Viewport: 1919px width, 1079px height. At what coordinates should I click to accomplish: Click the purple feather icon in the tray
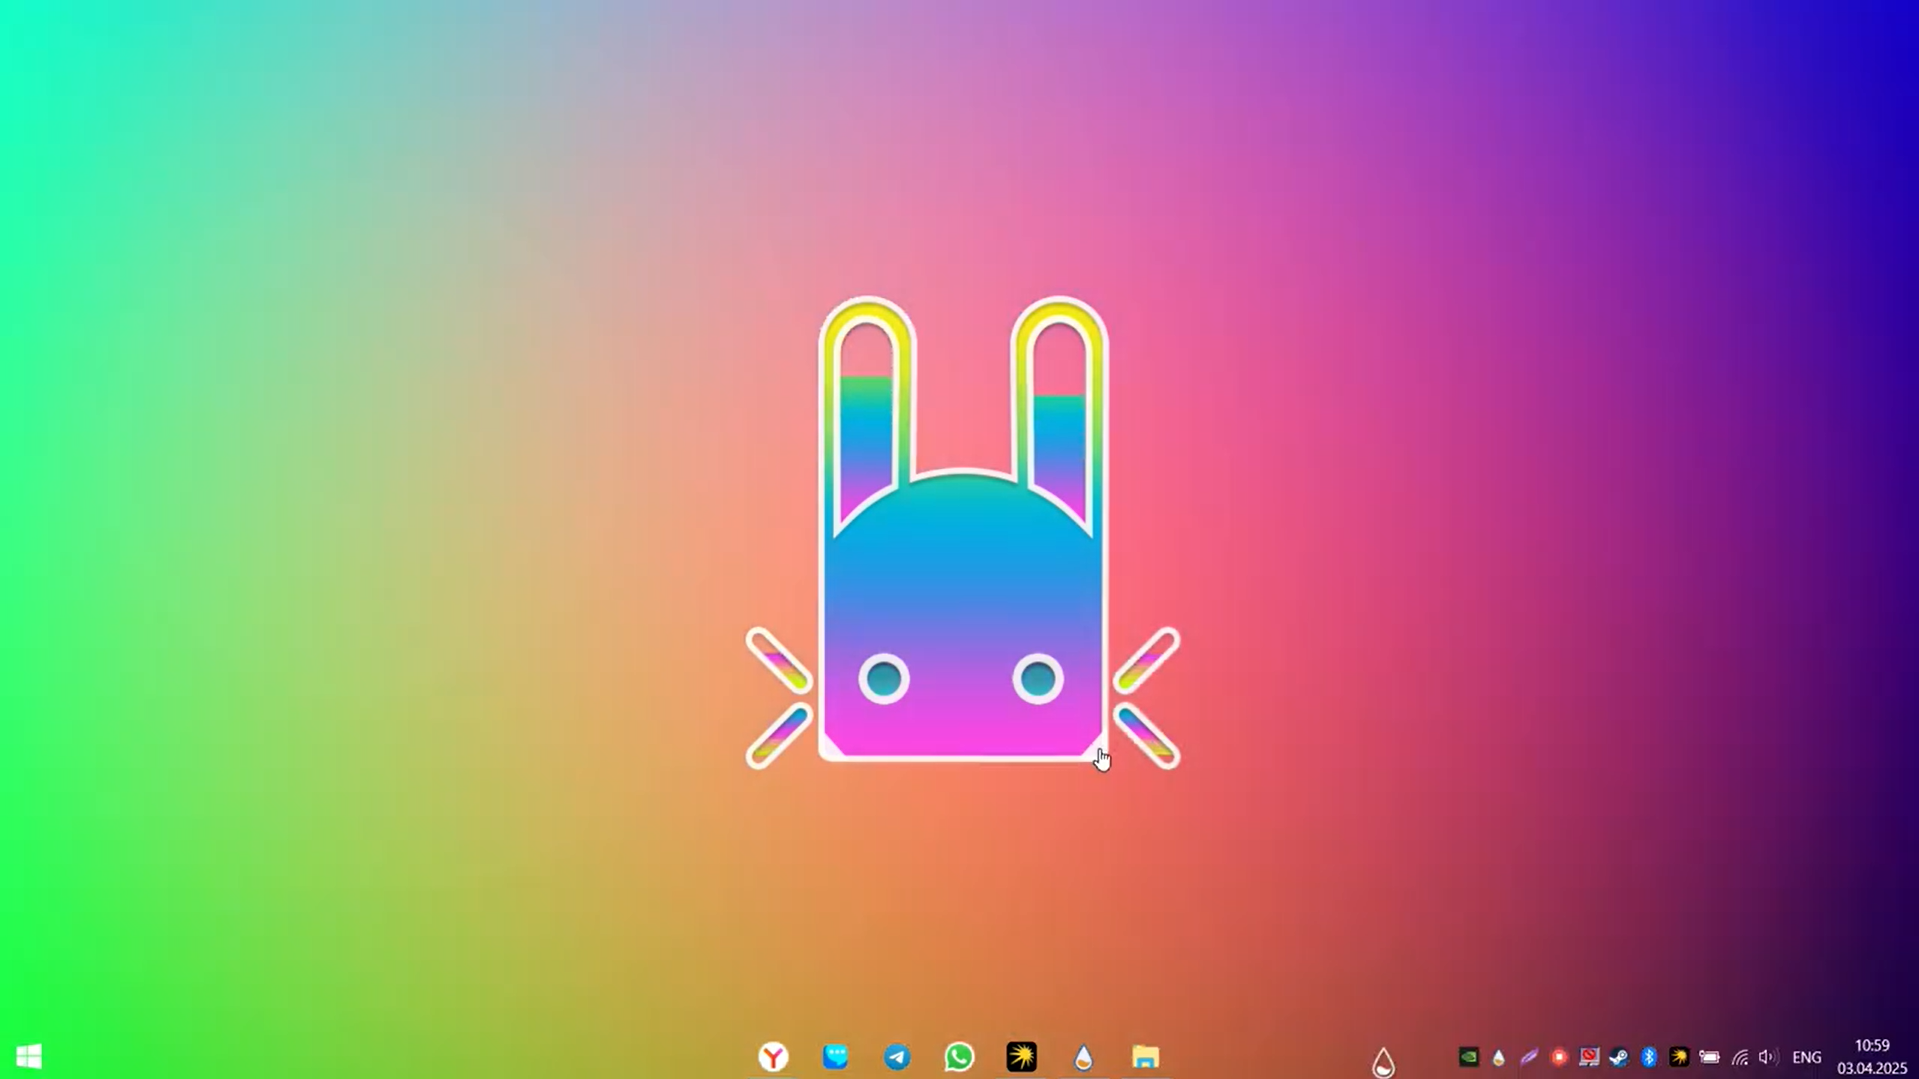(1529, 1057)
